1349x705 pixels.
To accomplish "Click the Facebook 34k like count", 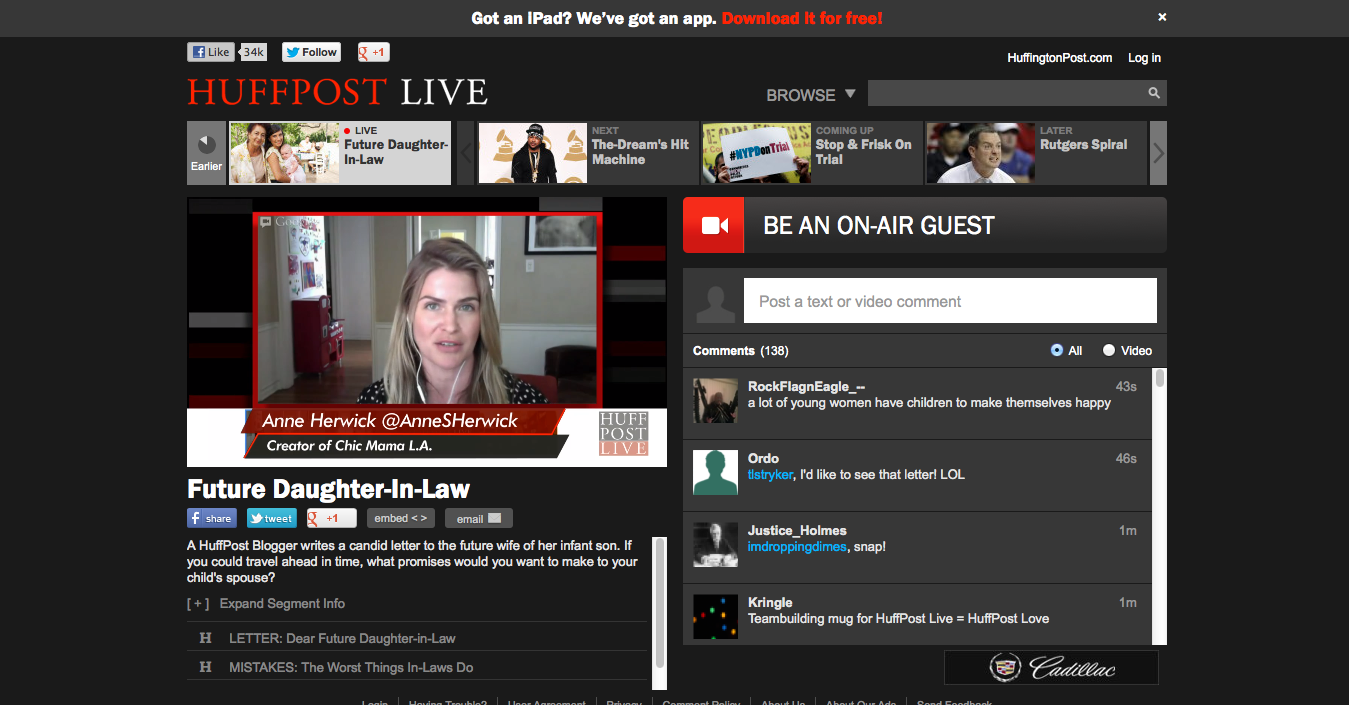I will tap(254, 53).
